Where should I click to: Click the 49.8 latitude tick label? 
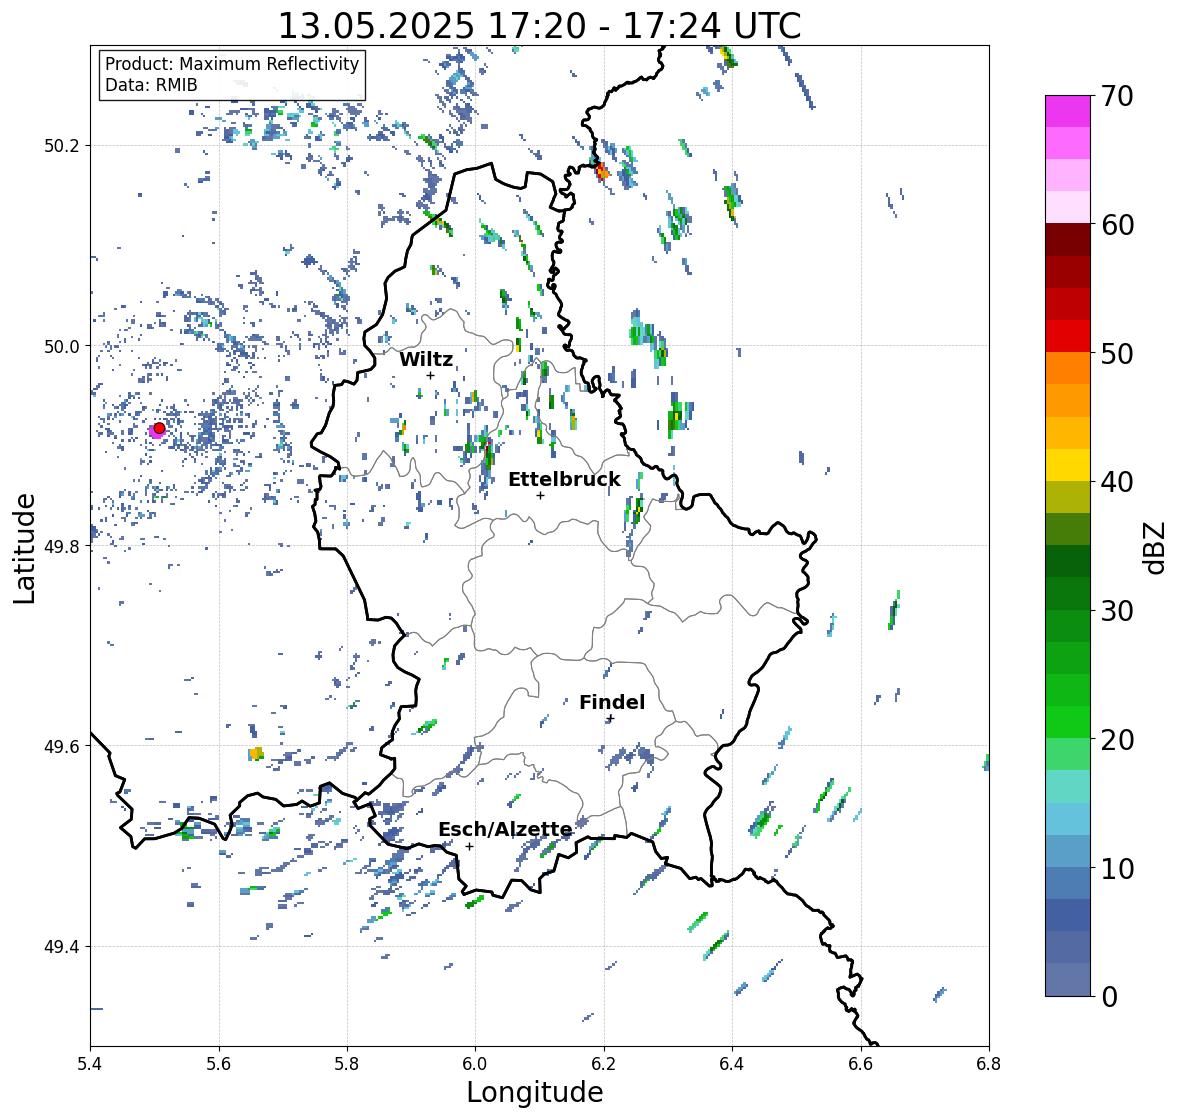[62, 546]
